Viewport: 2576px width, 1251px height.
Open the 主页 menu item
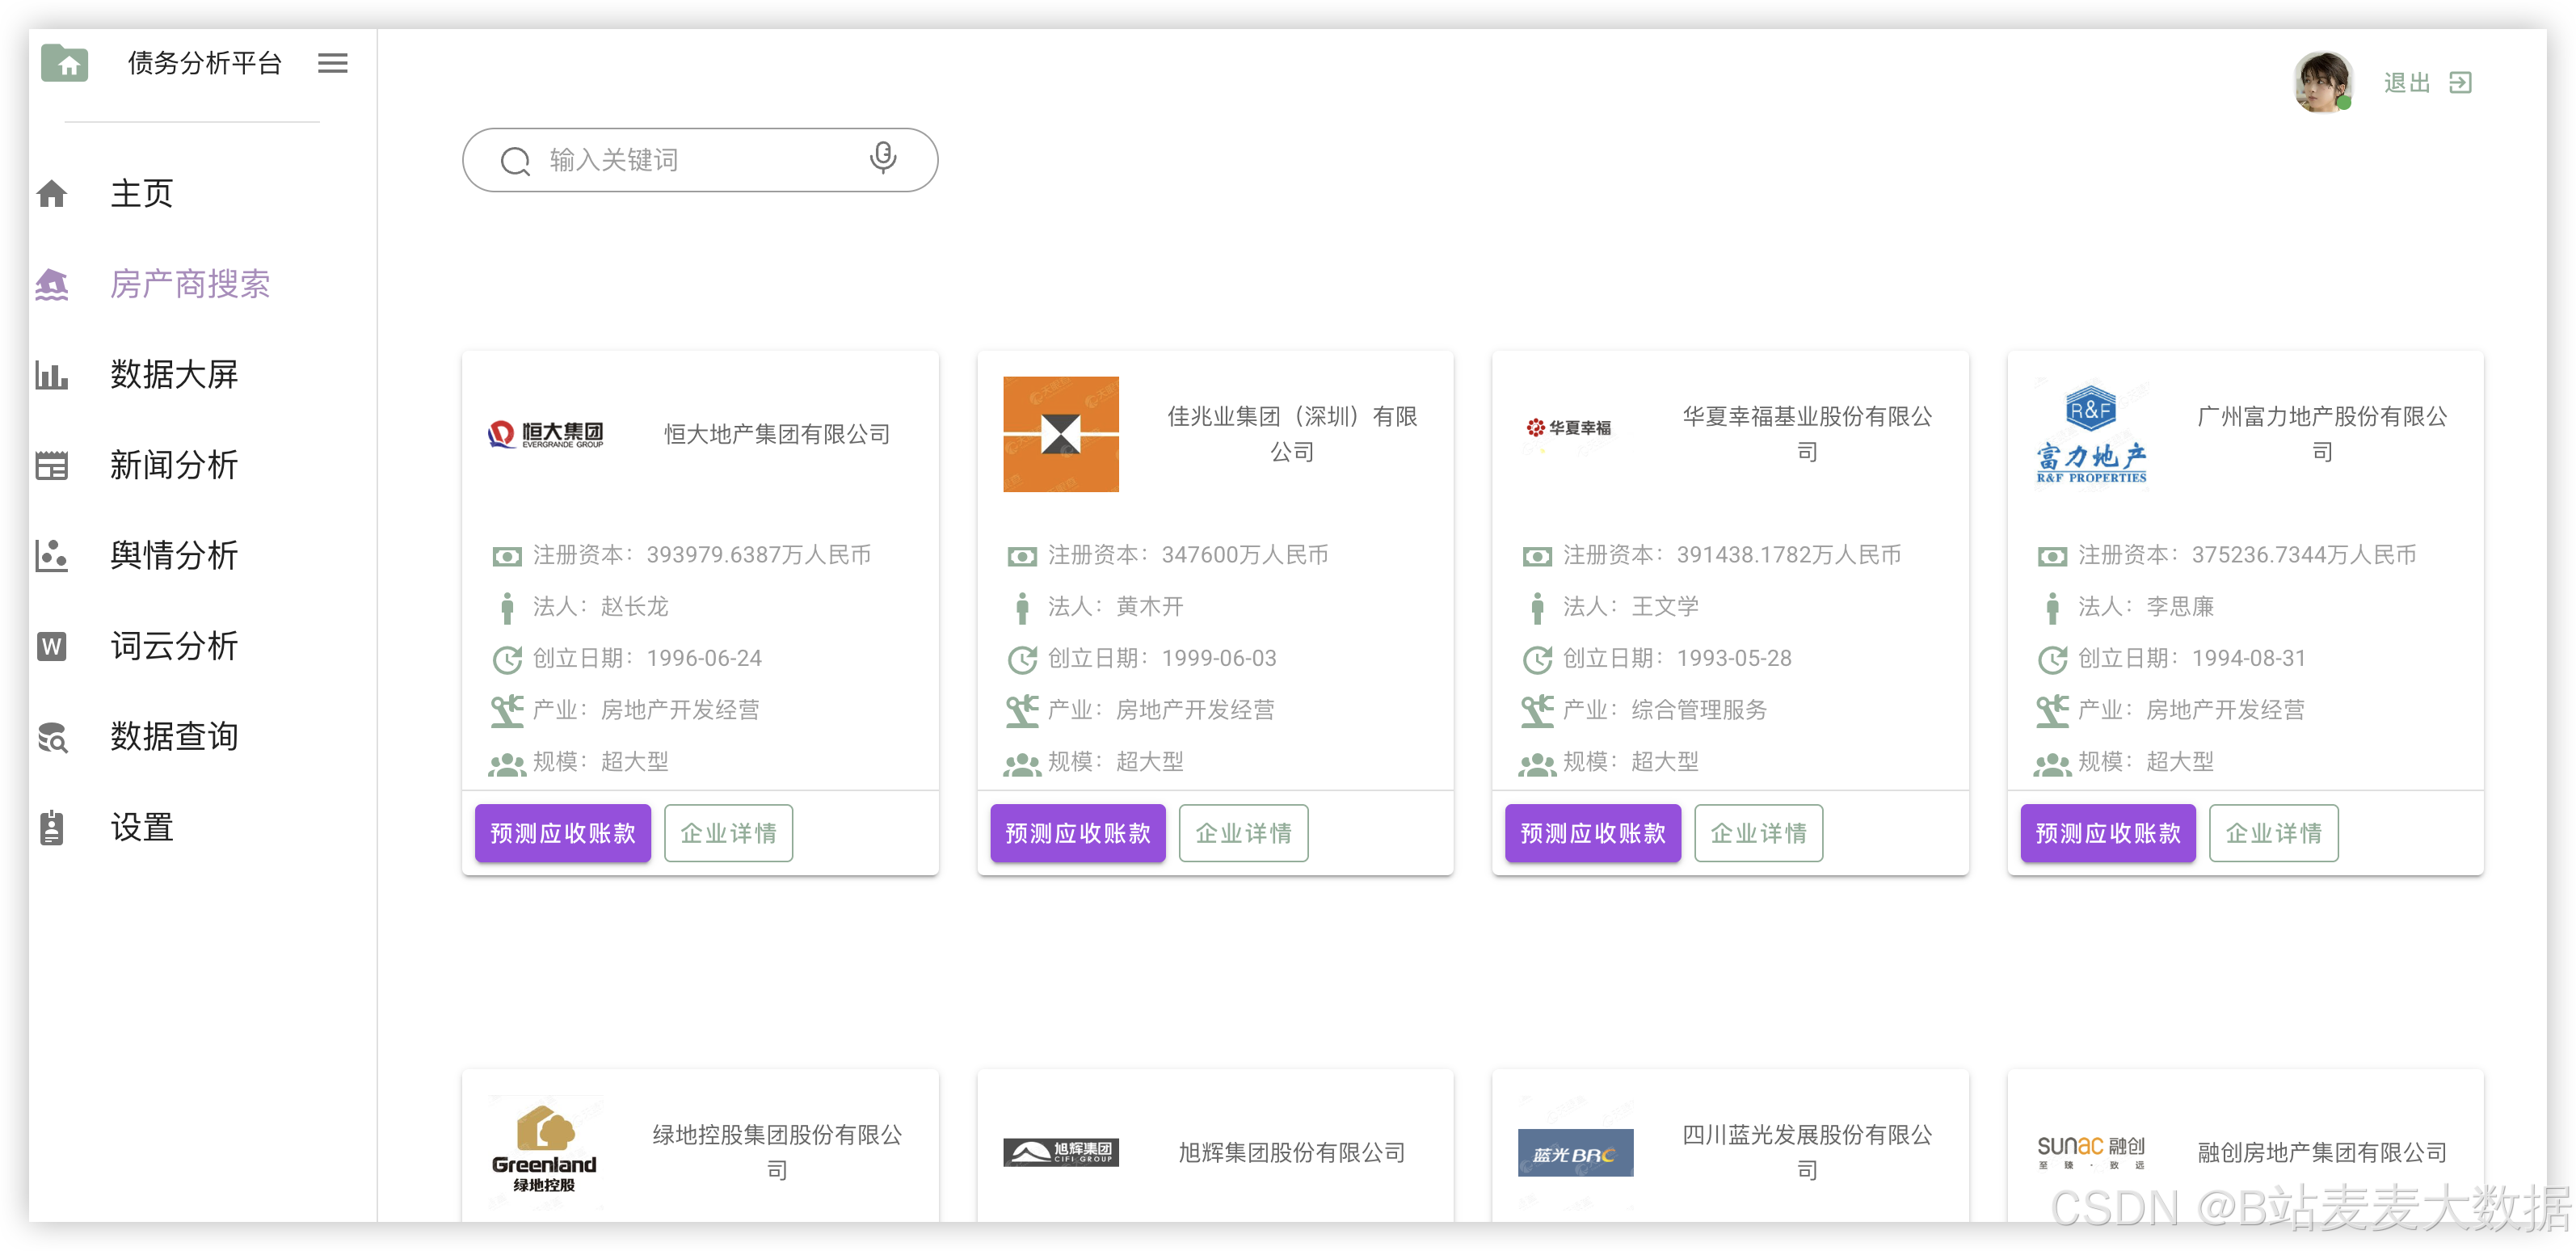pyautogui.click(x=141, y=194)
